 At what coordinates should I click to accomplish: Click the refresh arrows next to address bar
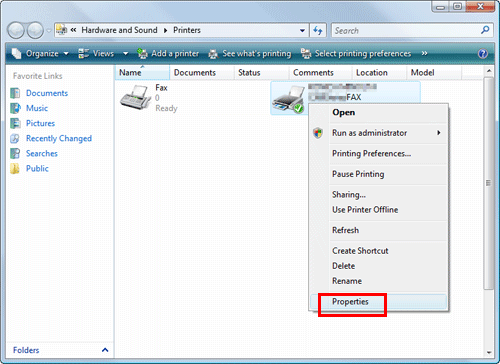coord(318,31)
